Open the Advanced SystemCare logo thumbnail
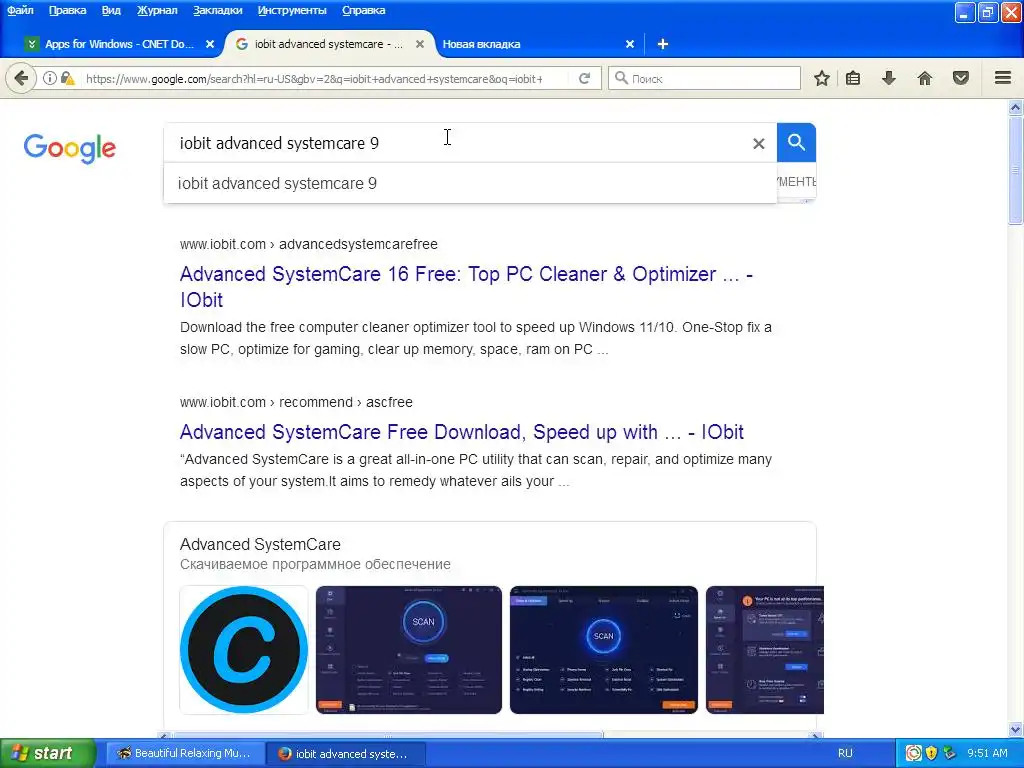The image size is (1024, 768). [244, 650]
